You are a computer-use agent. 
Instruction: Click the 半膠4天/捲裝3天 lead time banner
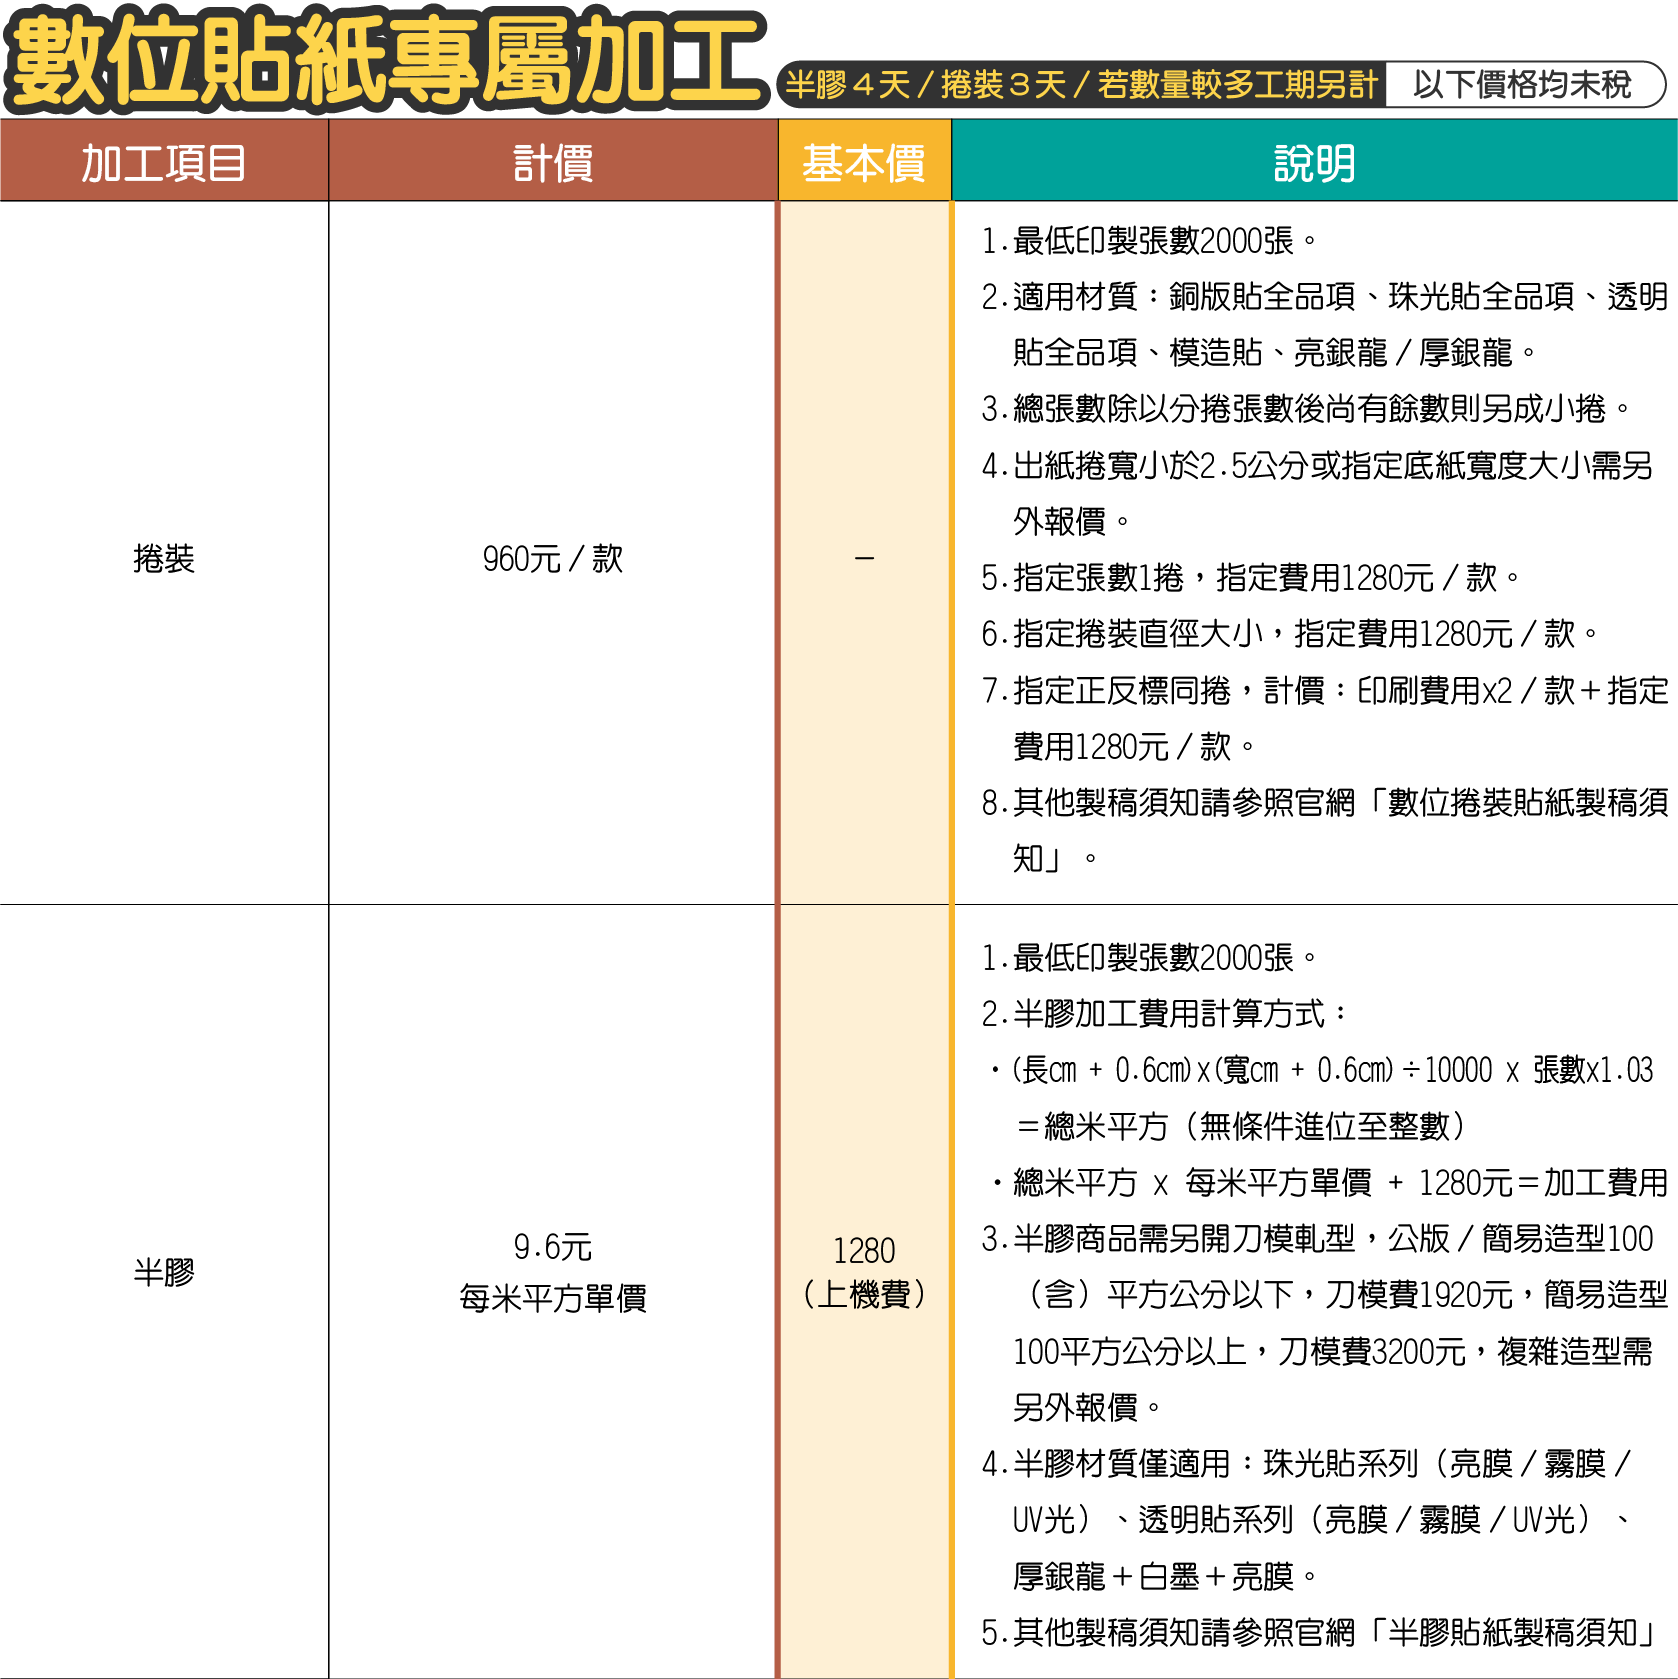point(1080,85)
